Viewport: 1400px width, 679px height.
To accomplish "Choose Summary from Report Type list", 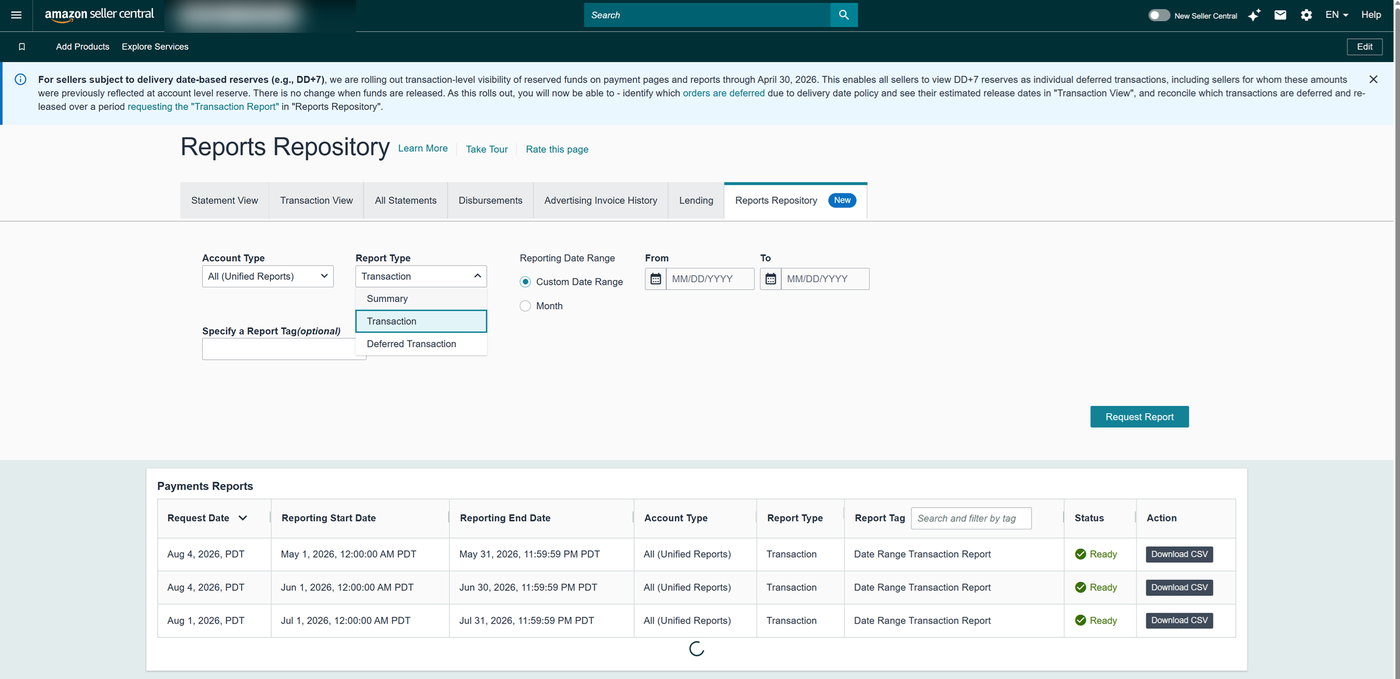I will click(421, 299).
